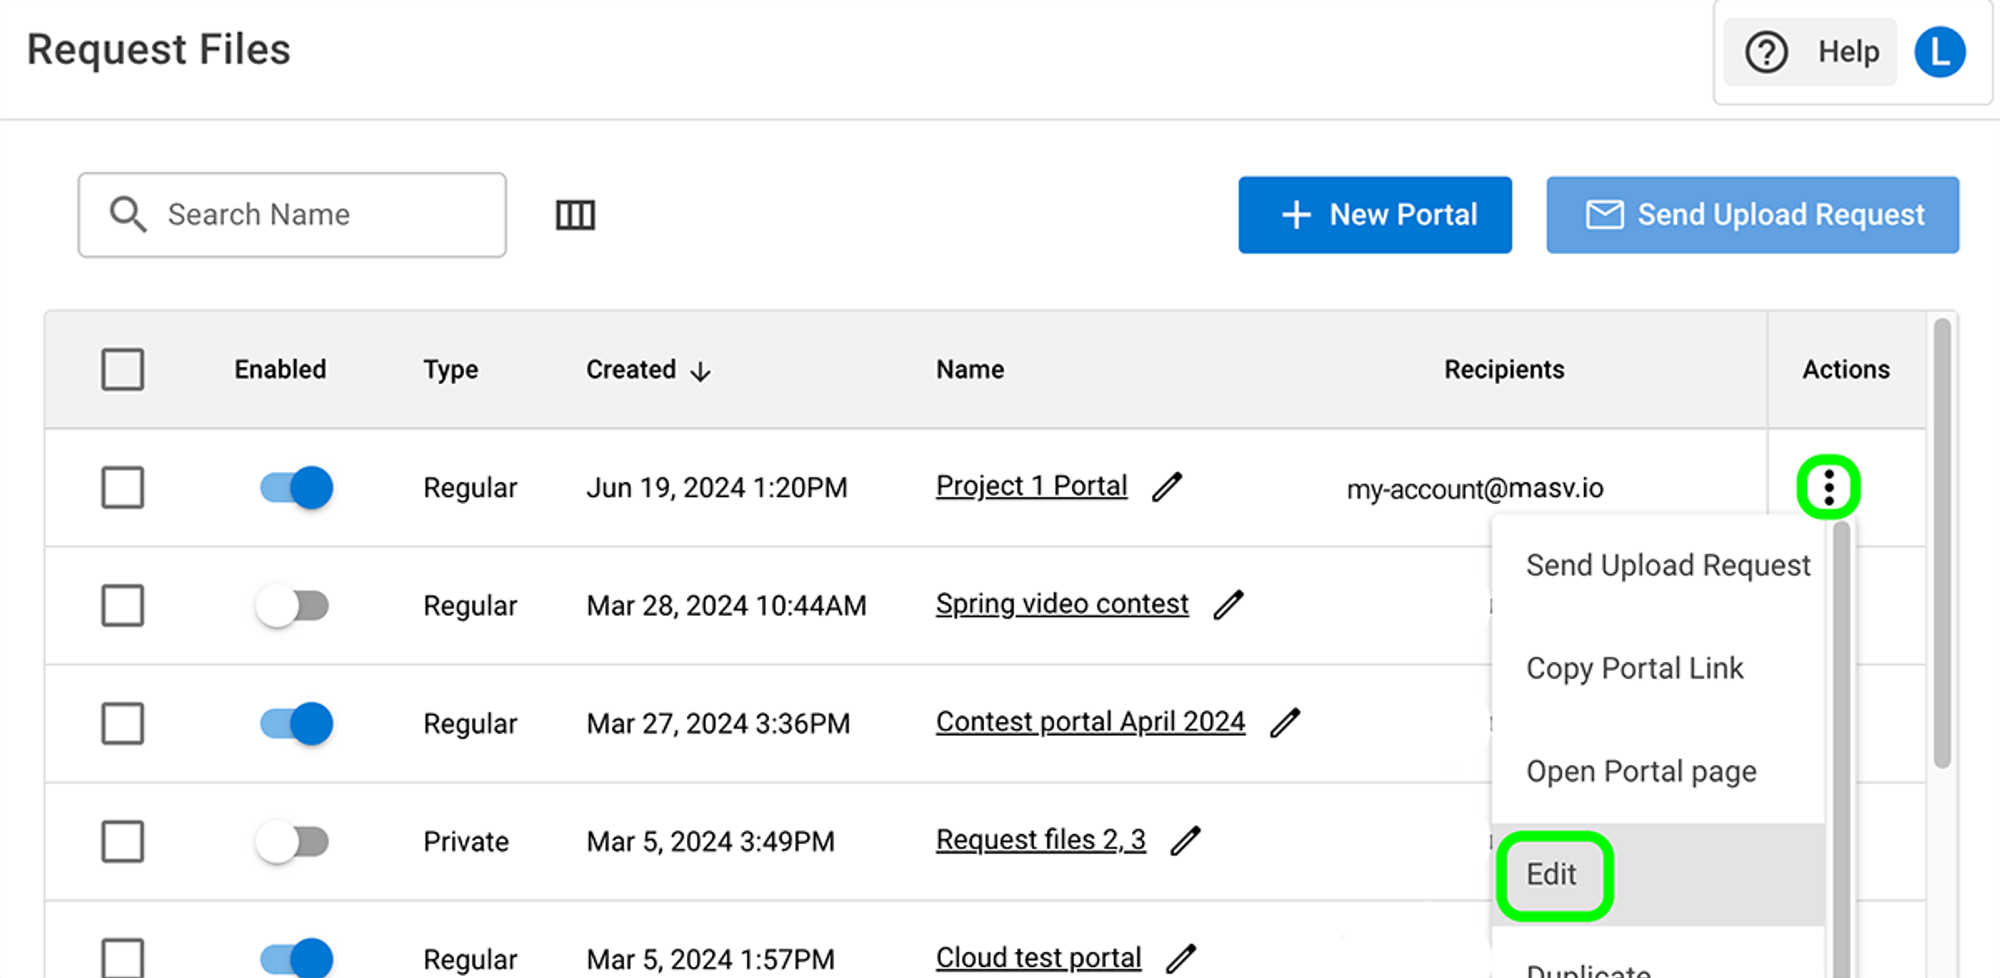The height and width of the screenshot is (978, 2000).
Task: Click the Type column header
Action: [x=450, y=370]
